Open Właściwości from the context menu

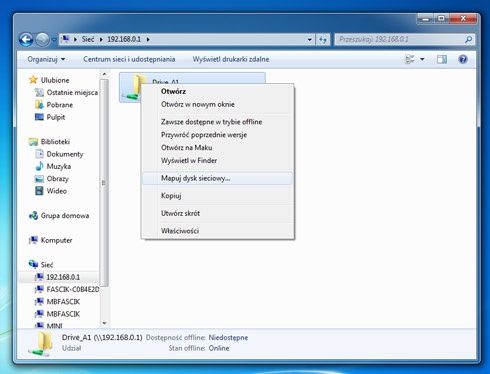pyautogui.click(x=217, y=231)
